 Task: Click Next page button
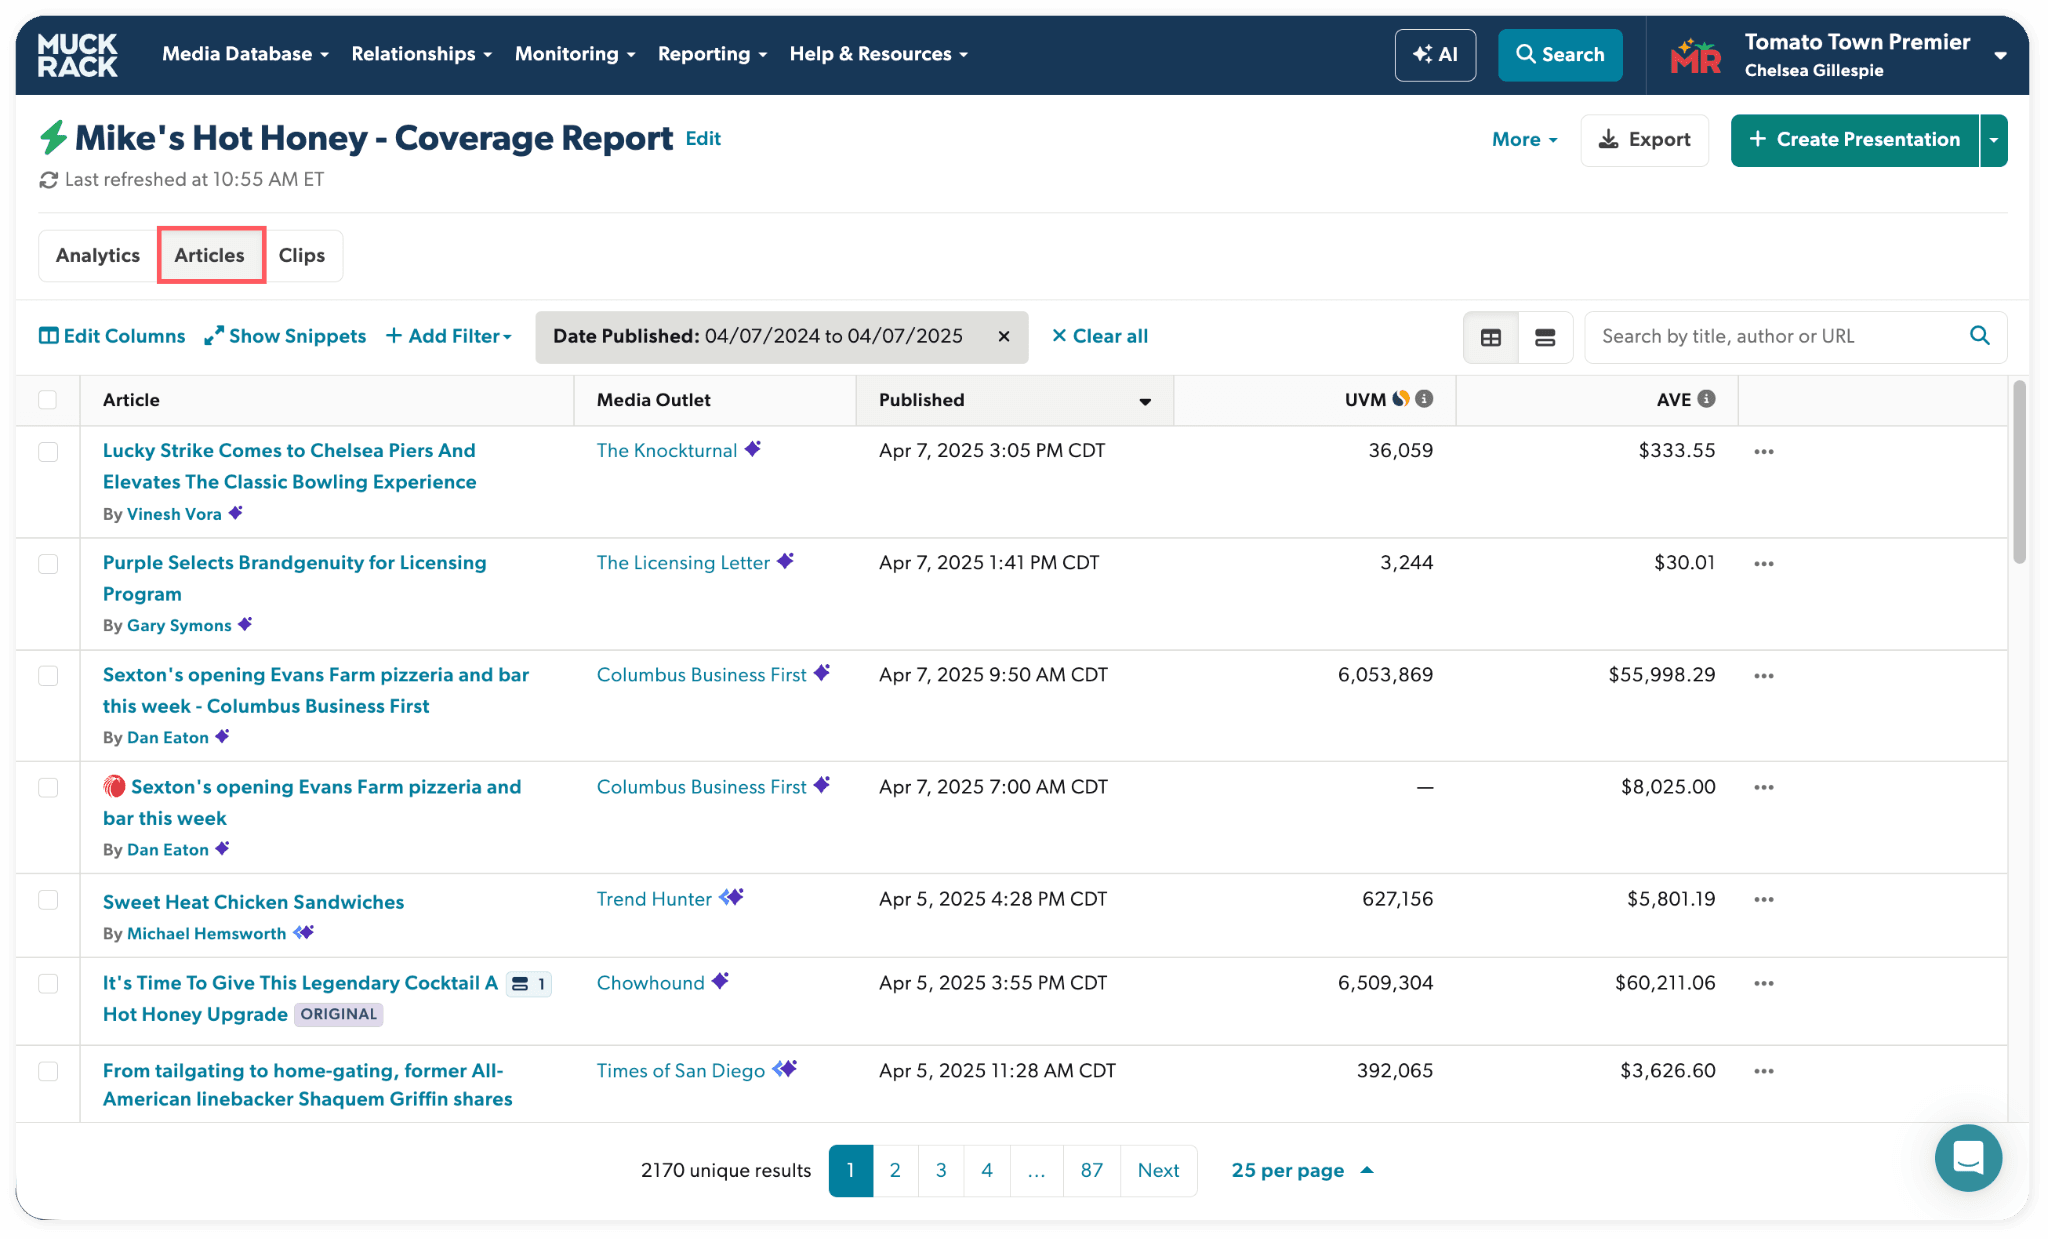1159,1171
